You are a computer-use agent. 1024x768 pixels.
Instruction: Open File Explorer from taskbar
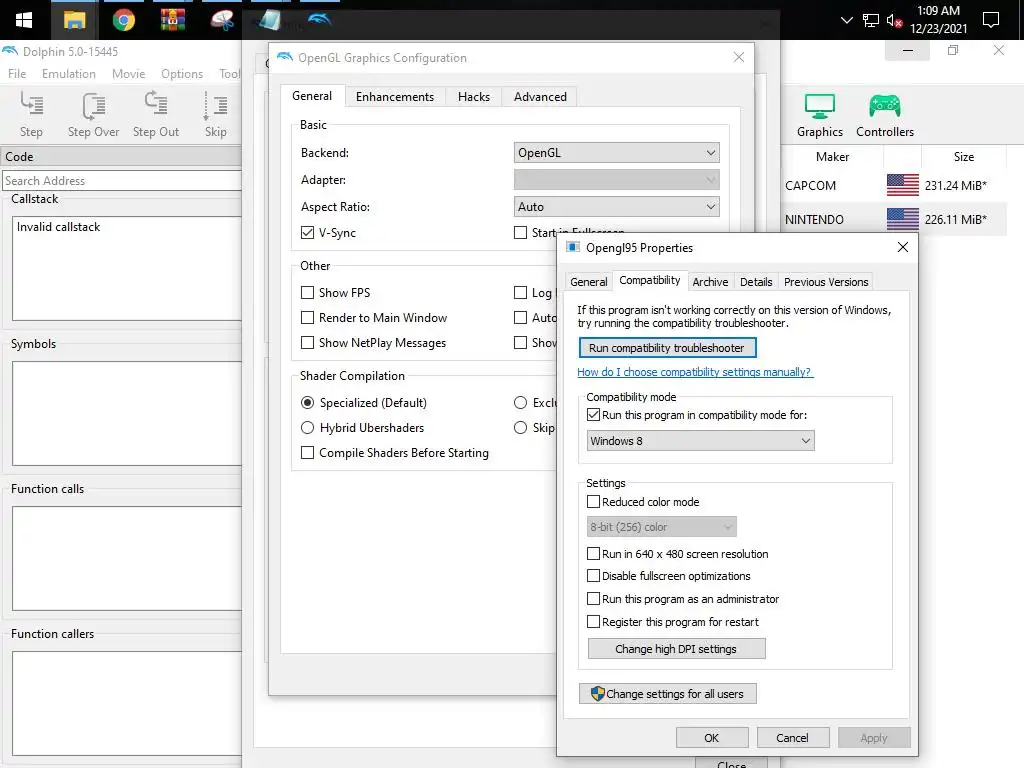74,21
